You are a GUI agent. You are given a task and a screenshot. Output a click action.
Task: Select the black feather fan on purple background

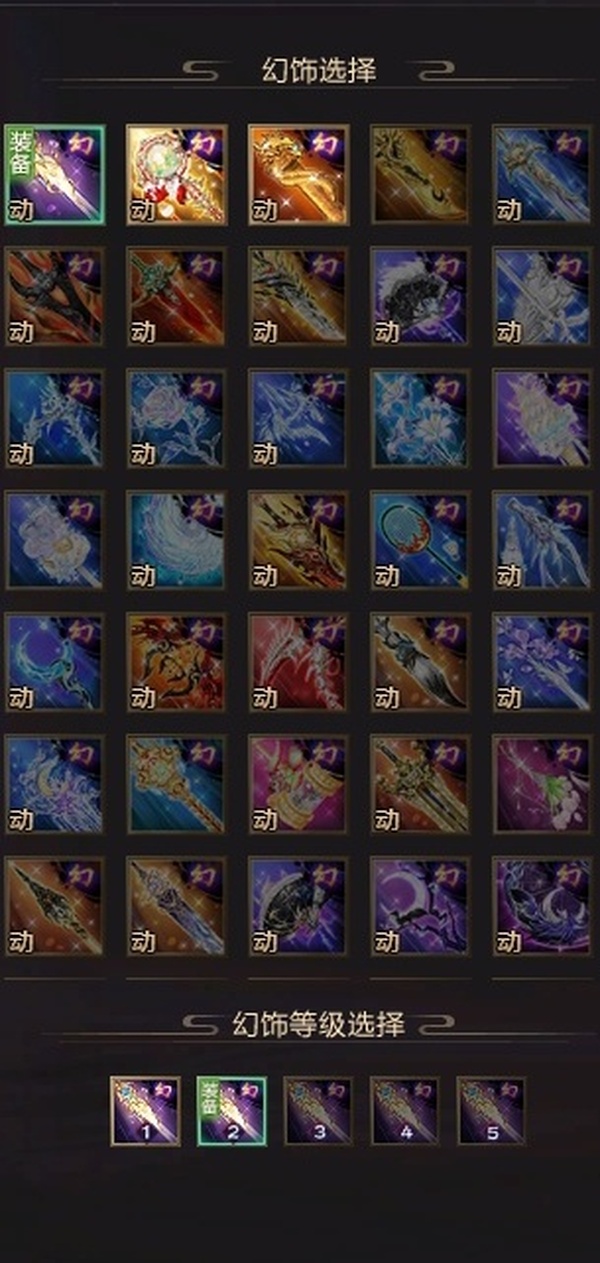421,297
